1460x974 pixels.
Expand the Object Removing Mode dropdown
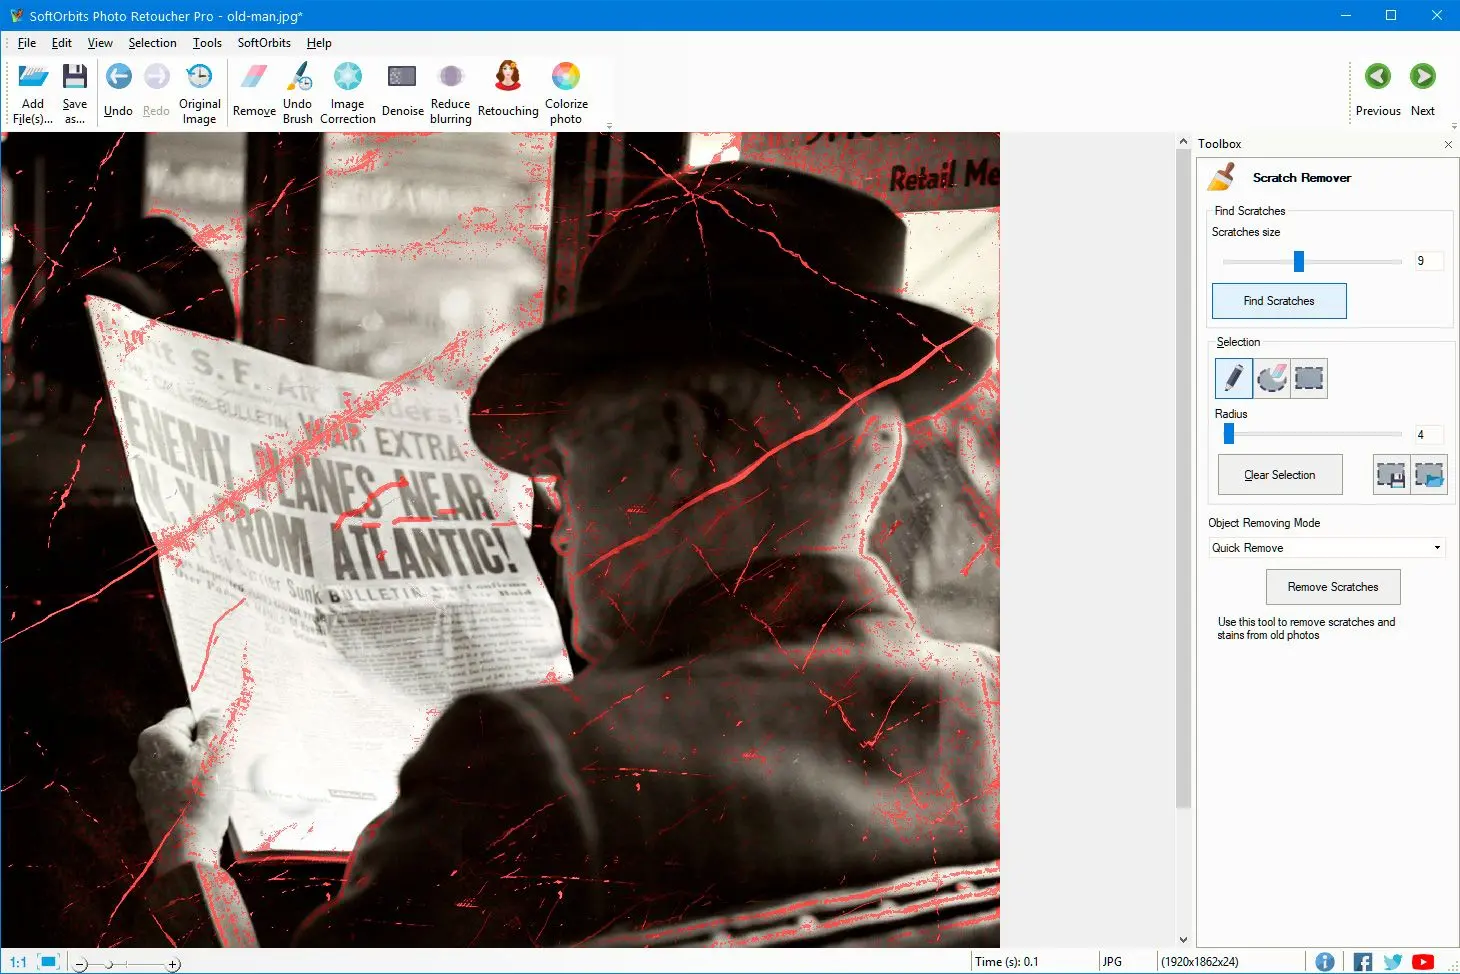coord(1437,548)
